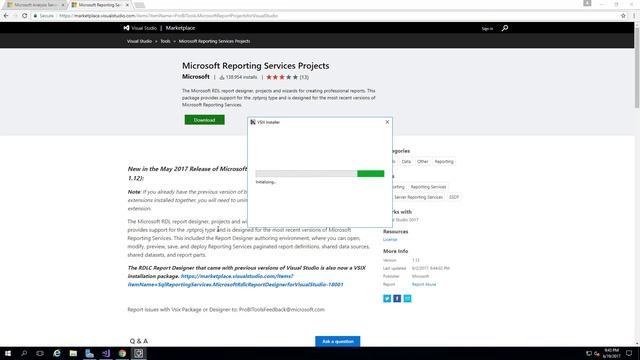Select the Reporting Services tag

(428, 187)
